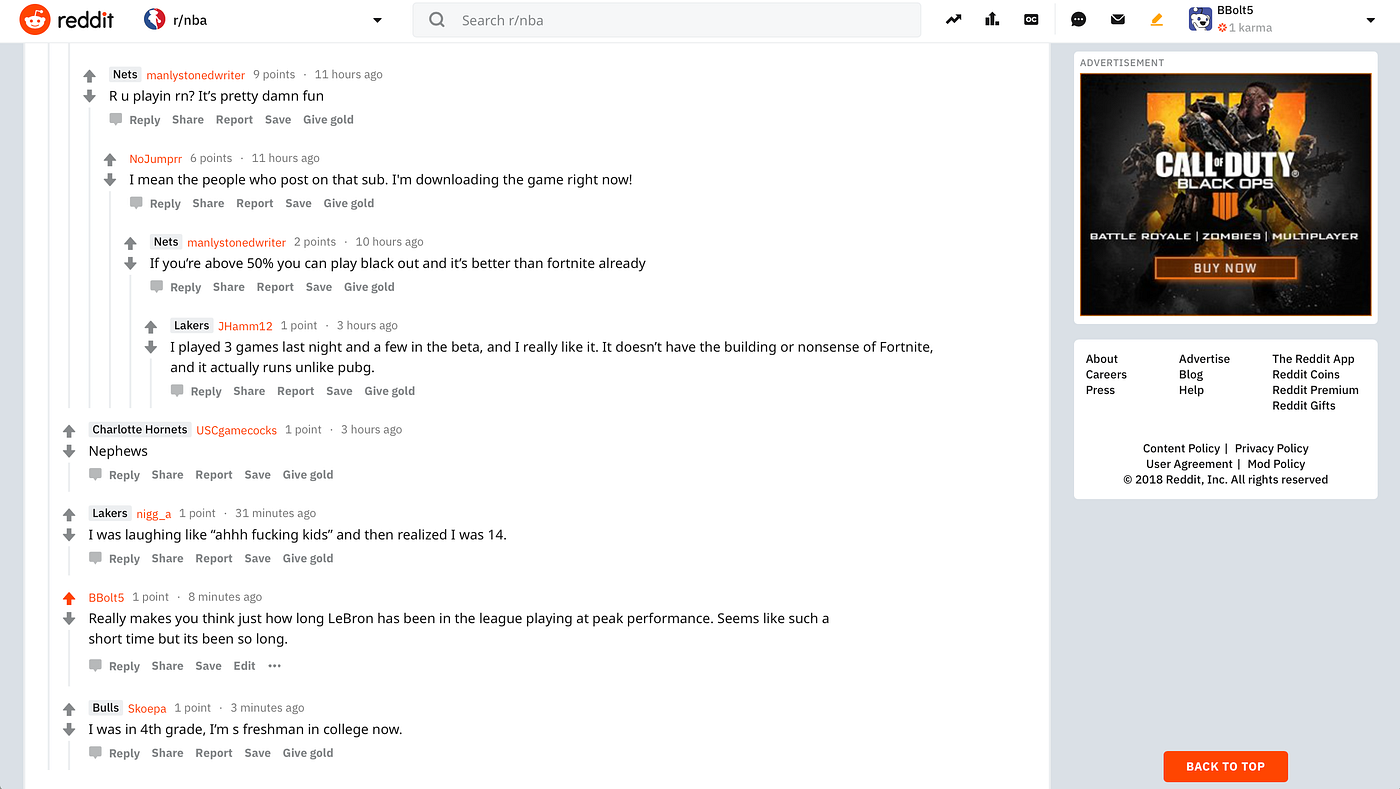Reply to the JHamm12 comment

[x=196, y=391]
